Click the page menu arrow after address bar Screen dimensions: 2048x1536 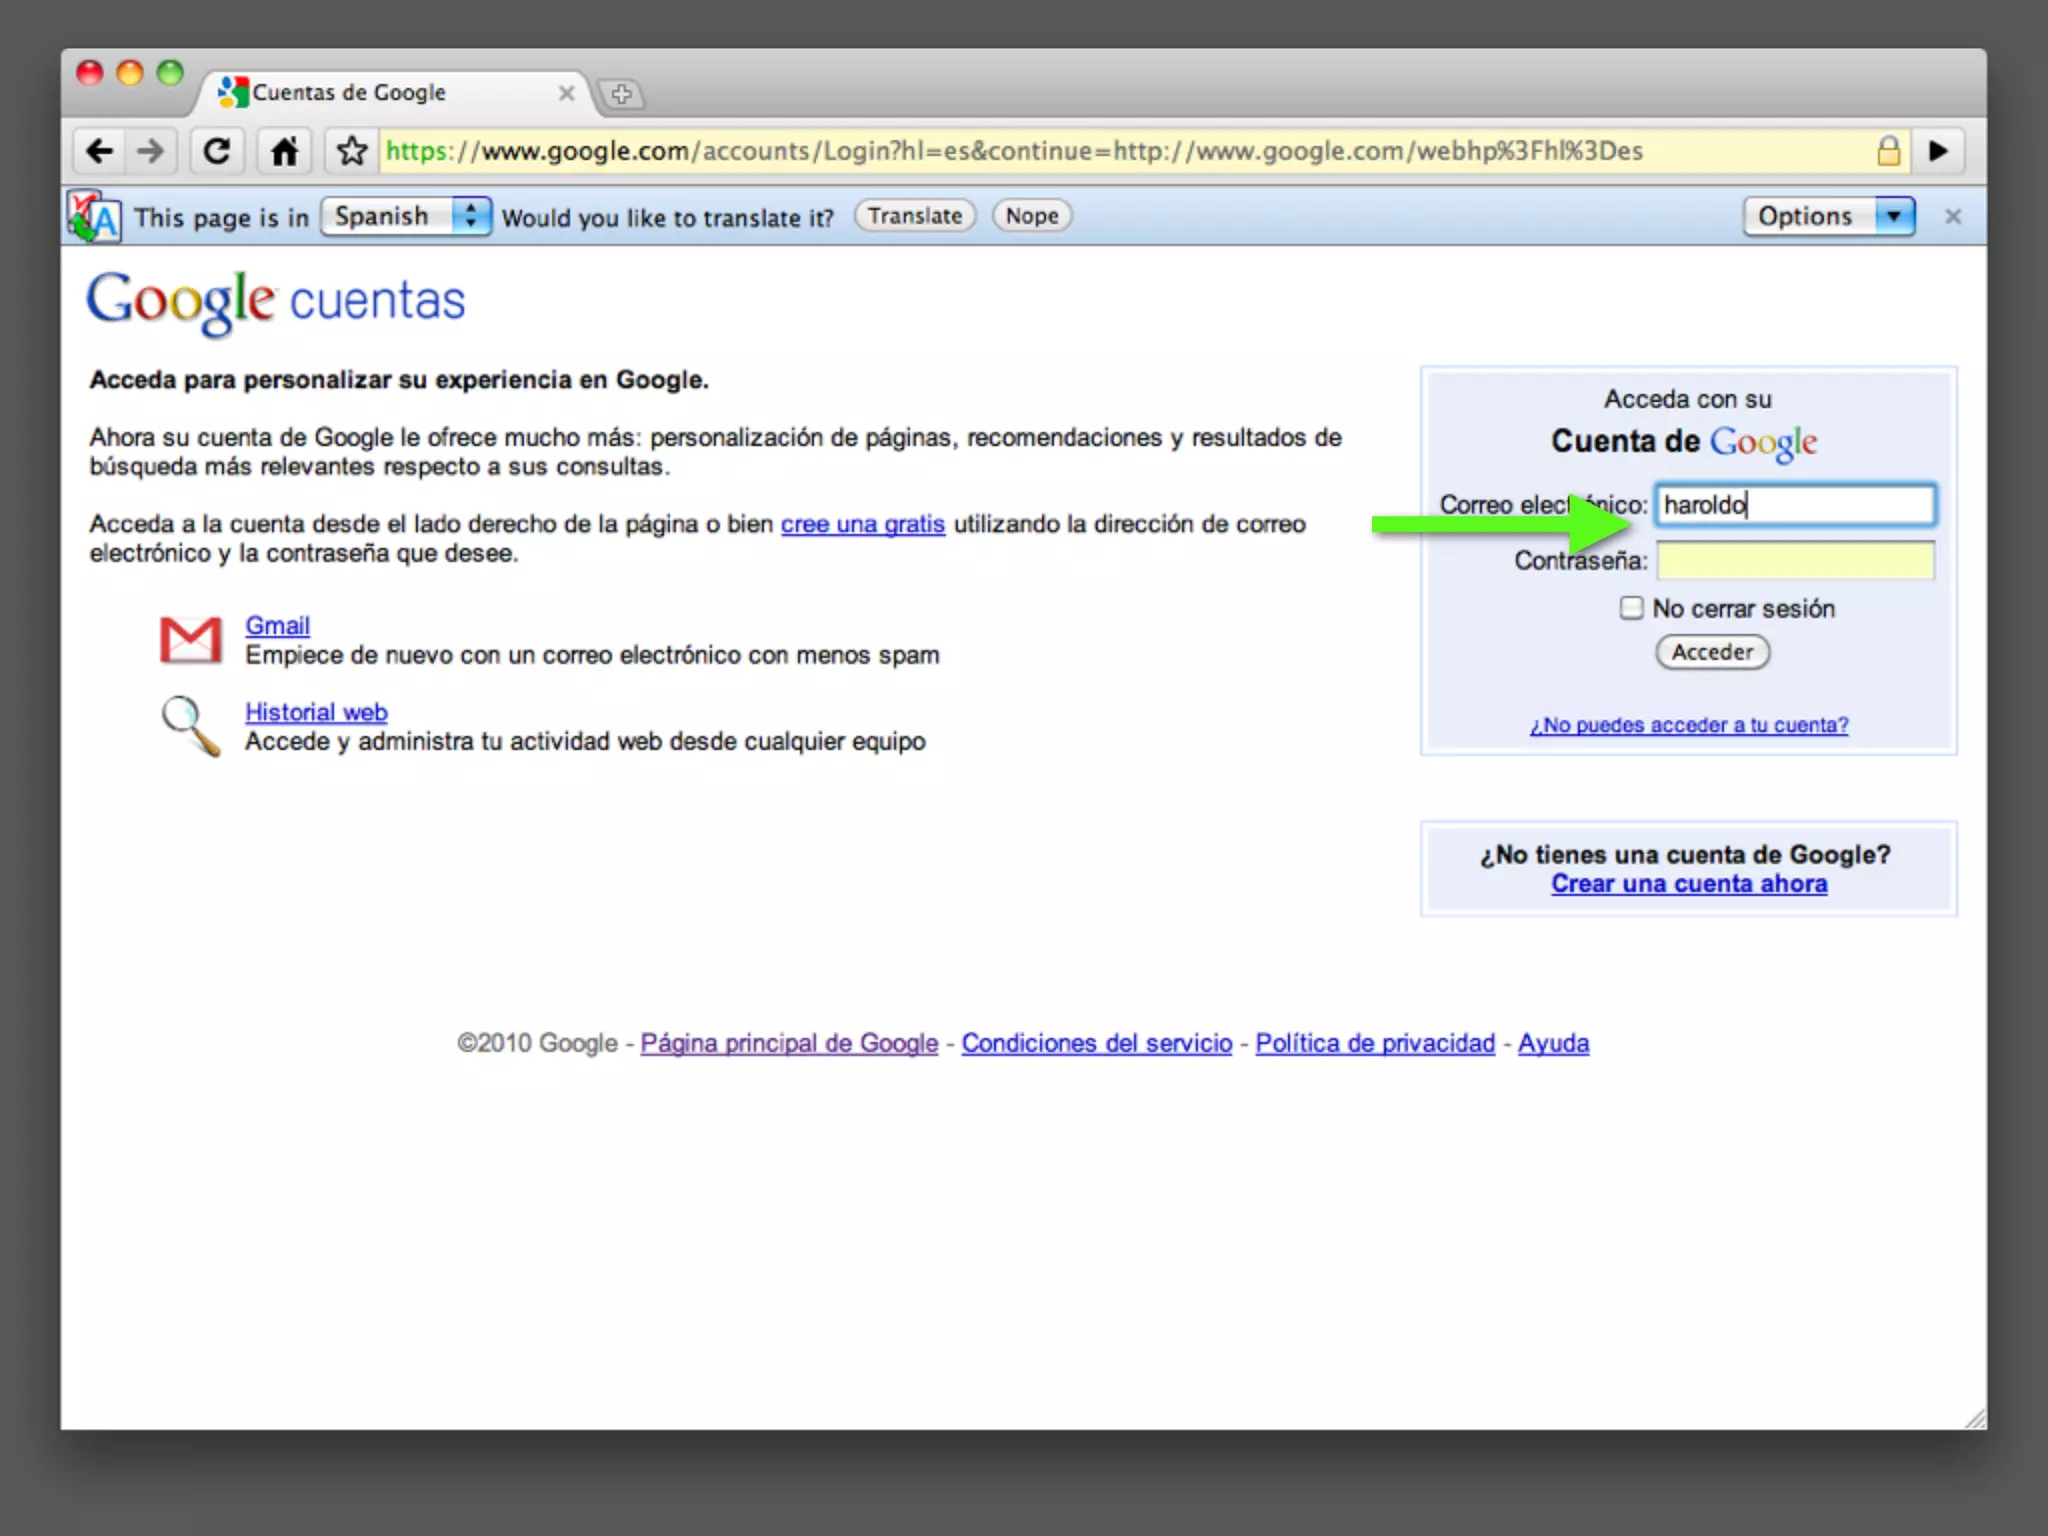[x=1938, y=152]
